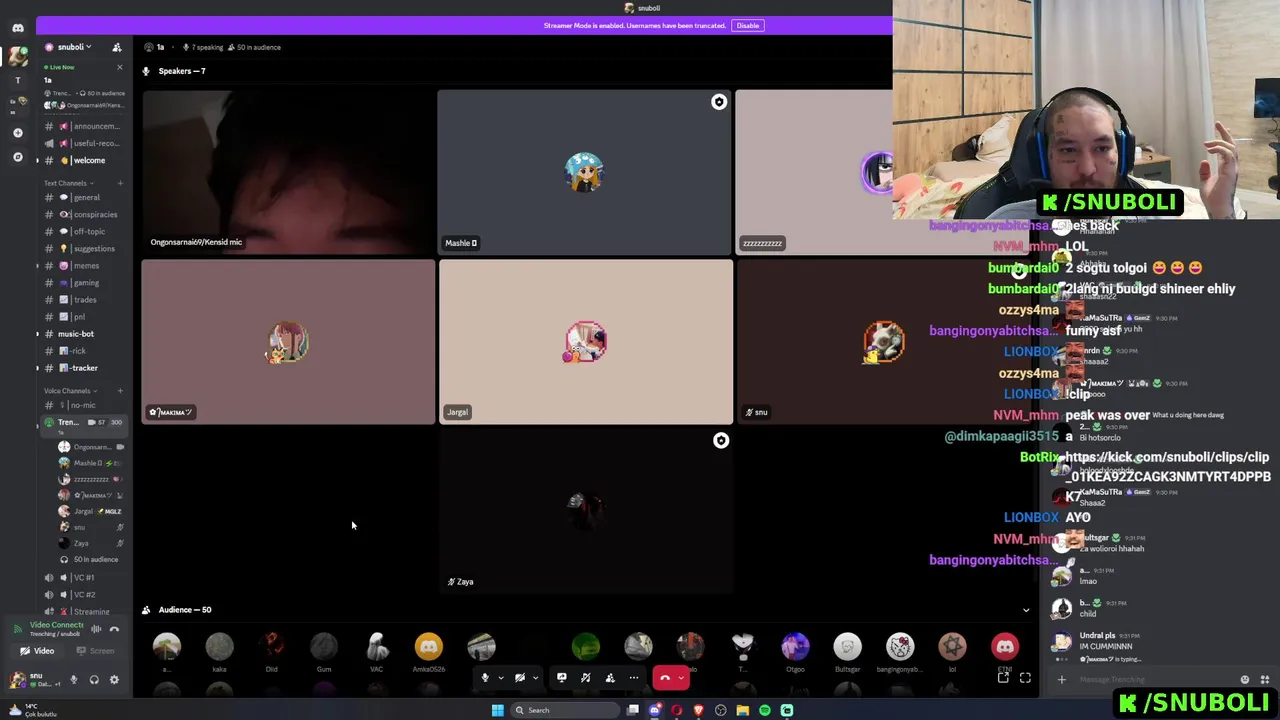Join the VC #1 voice channel
1280x720 pixels.
pyautogui.click(x=84, y=577)
